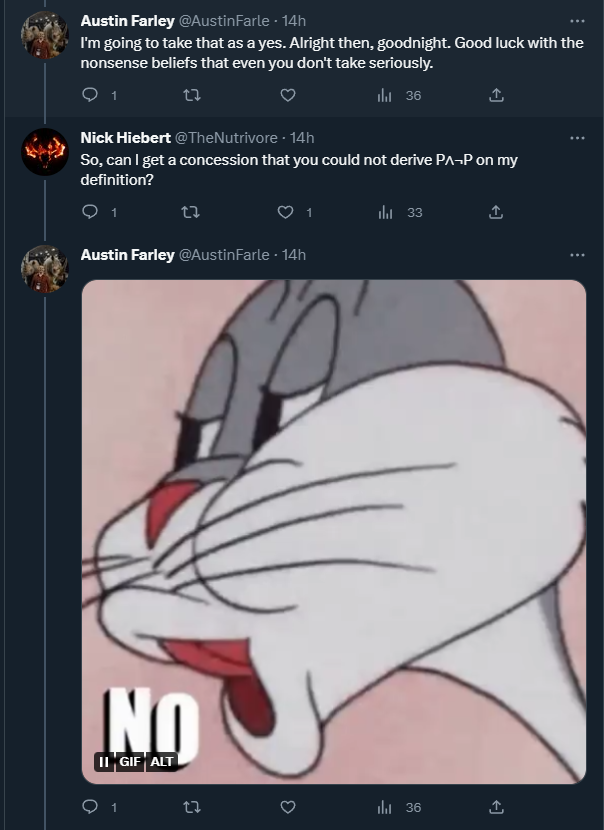The height and width of the screenshot is (830, 604).
Task: Click the Austin Farley name on goodnight tweet
Action: click(x=127, y=21)
